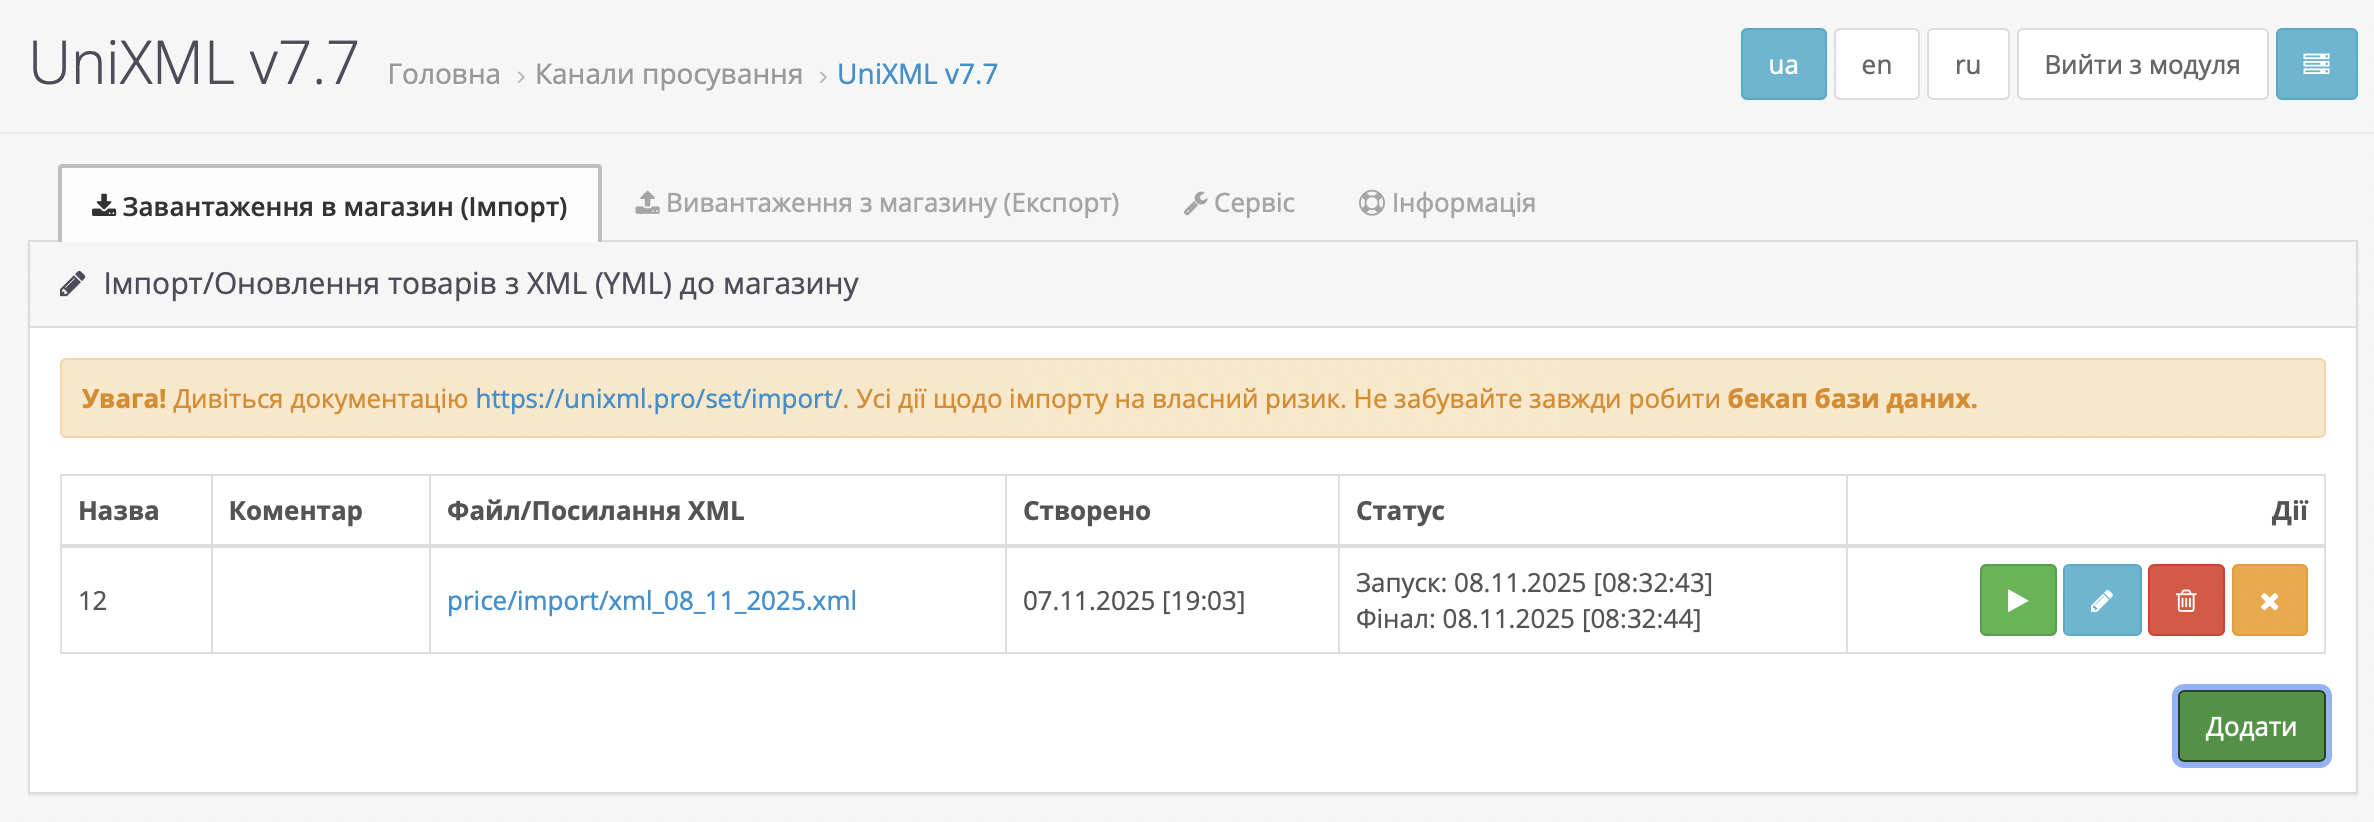The image size is (2374, 822).
Task: Run the import with green play button
Action: (2018, 600)
